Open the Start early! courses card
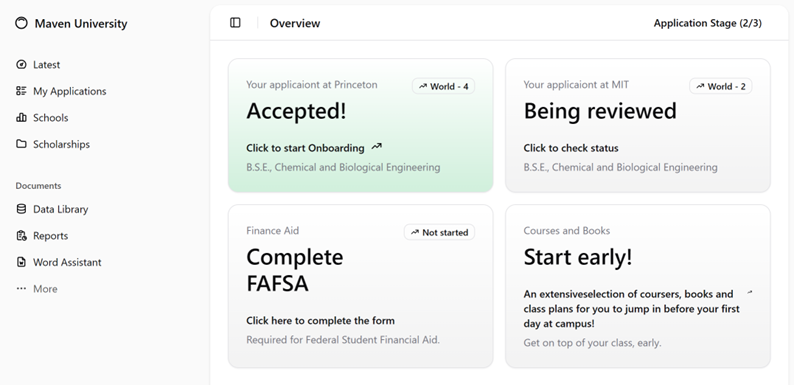Viewport: 794px width, 385px height. point(638,286)
